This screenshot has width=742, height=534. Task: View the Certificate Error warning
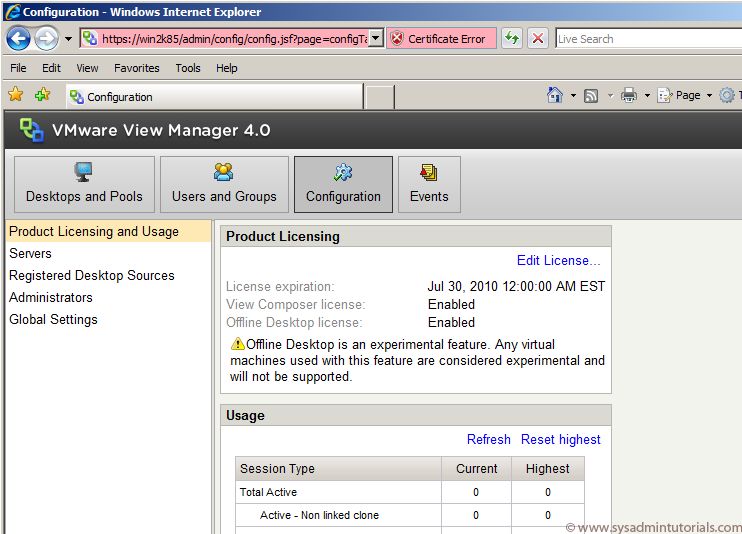441,39
